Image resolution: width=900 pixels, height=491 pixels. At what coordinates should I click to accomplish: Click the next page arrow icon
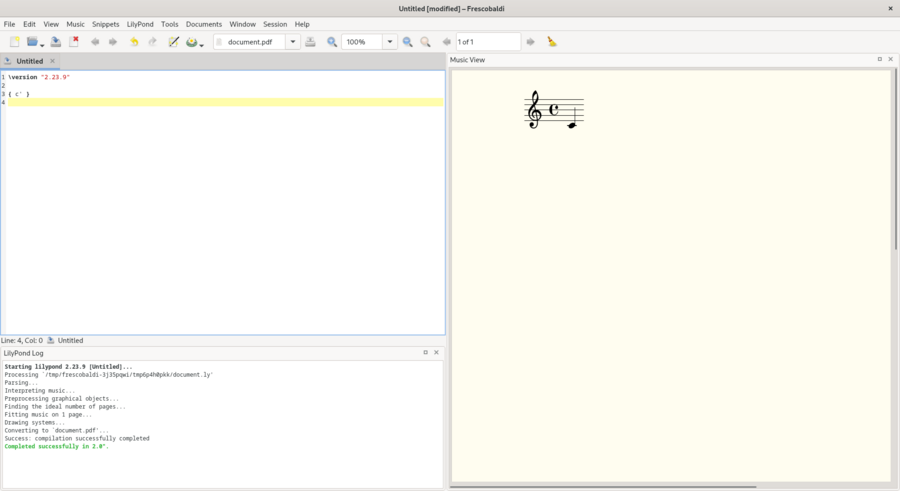pyautogui.click(x=530, y=42)
